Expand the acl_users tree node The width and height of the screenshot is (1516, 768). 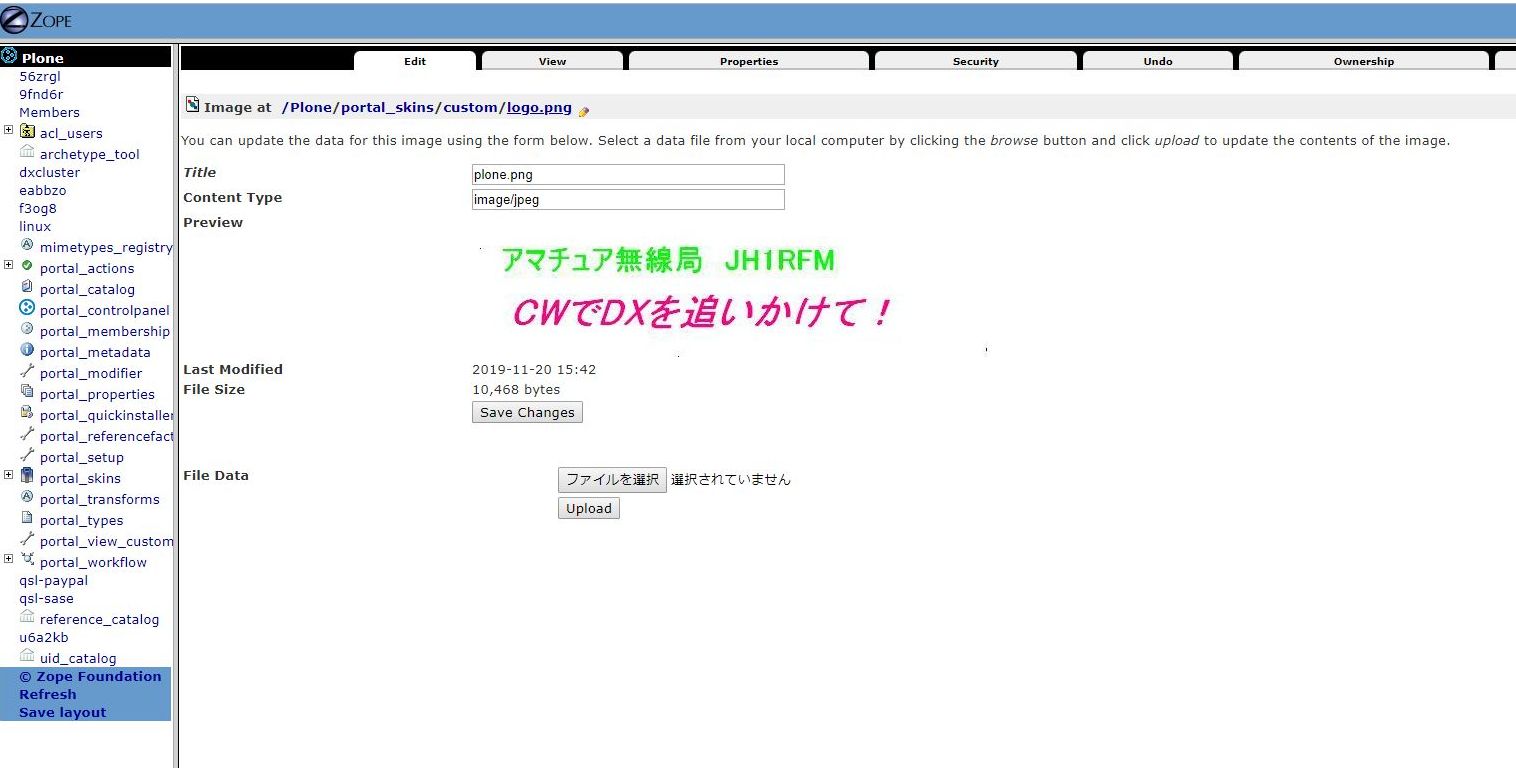click(x=9, y=130)
